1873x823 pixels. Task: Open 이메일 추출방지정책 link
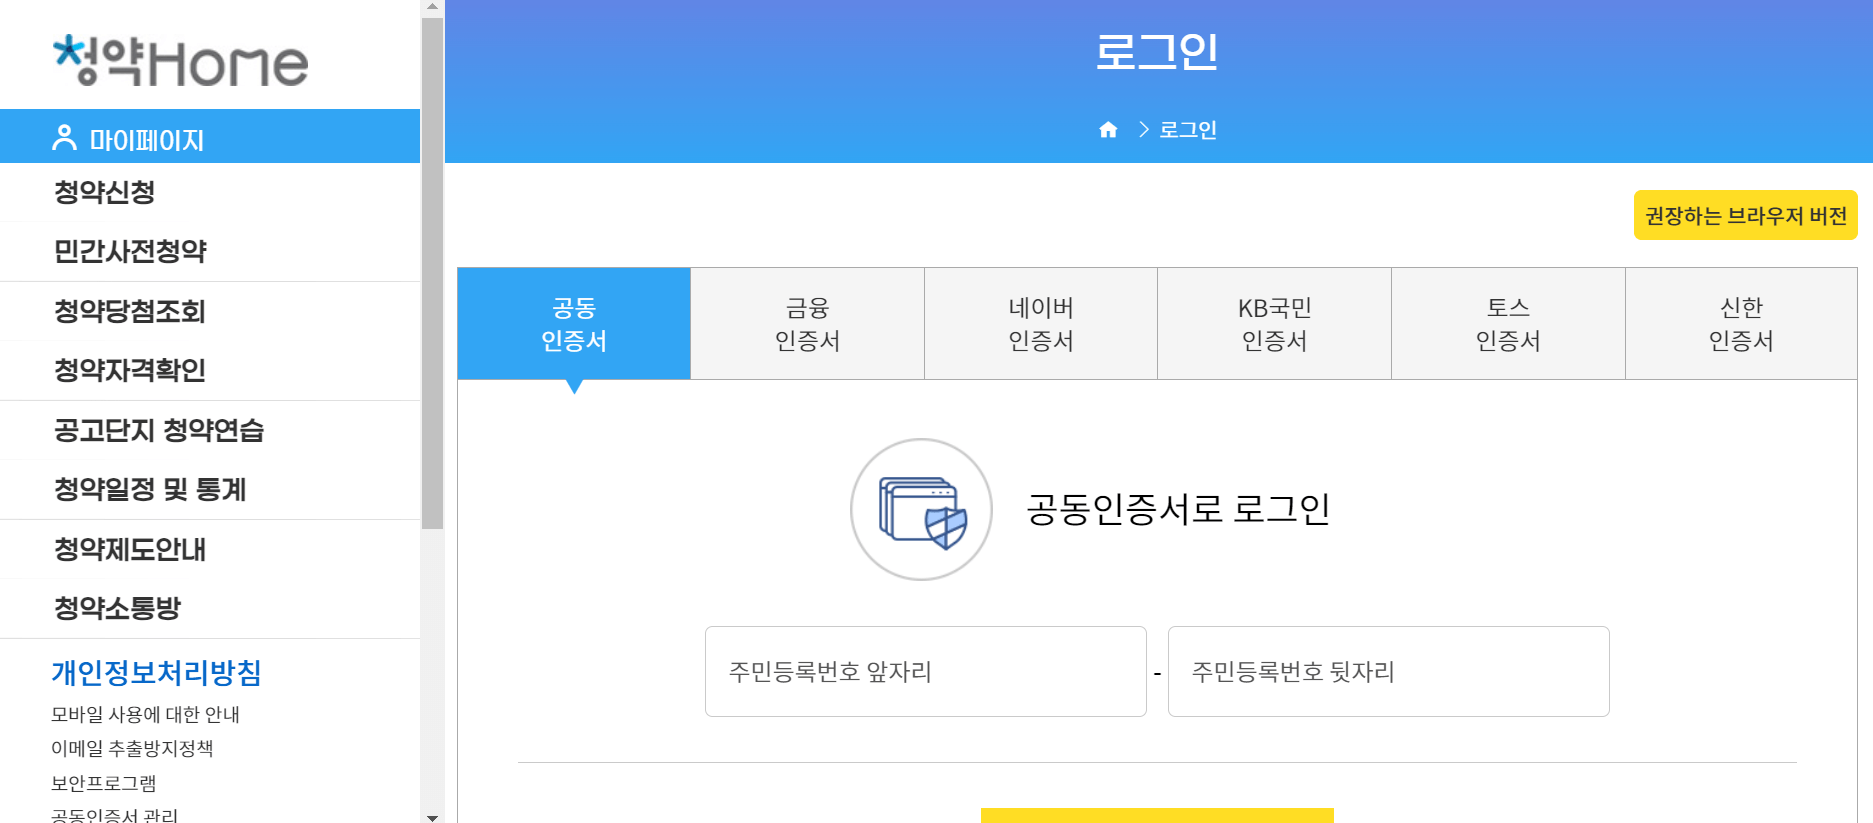[132, 748]
